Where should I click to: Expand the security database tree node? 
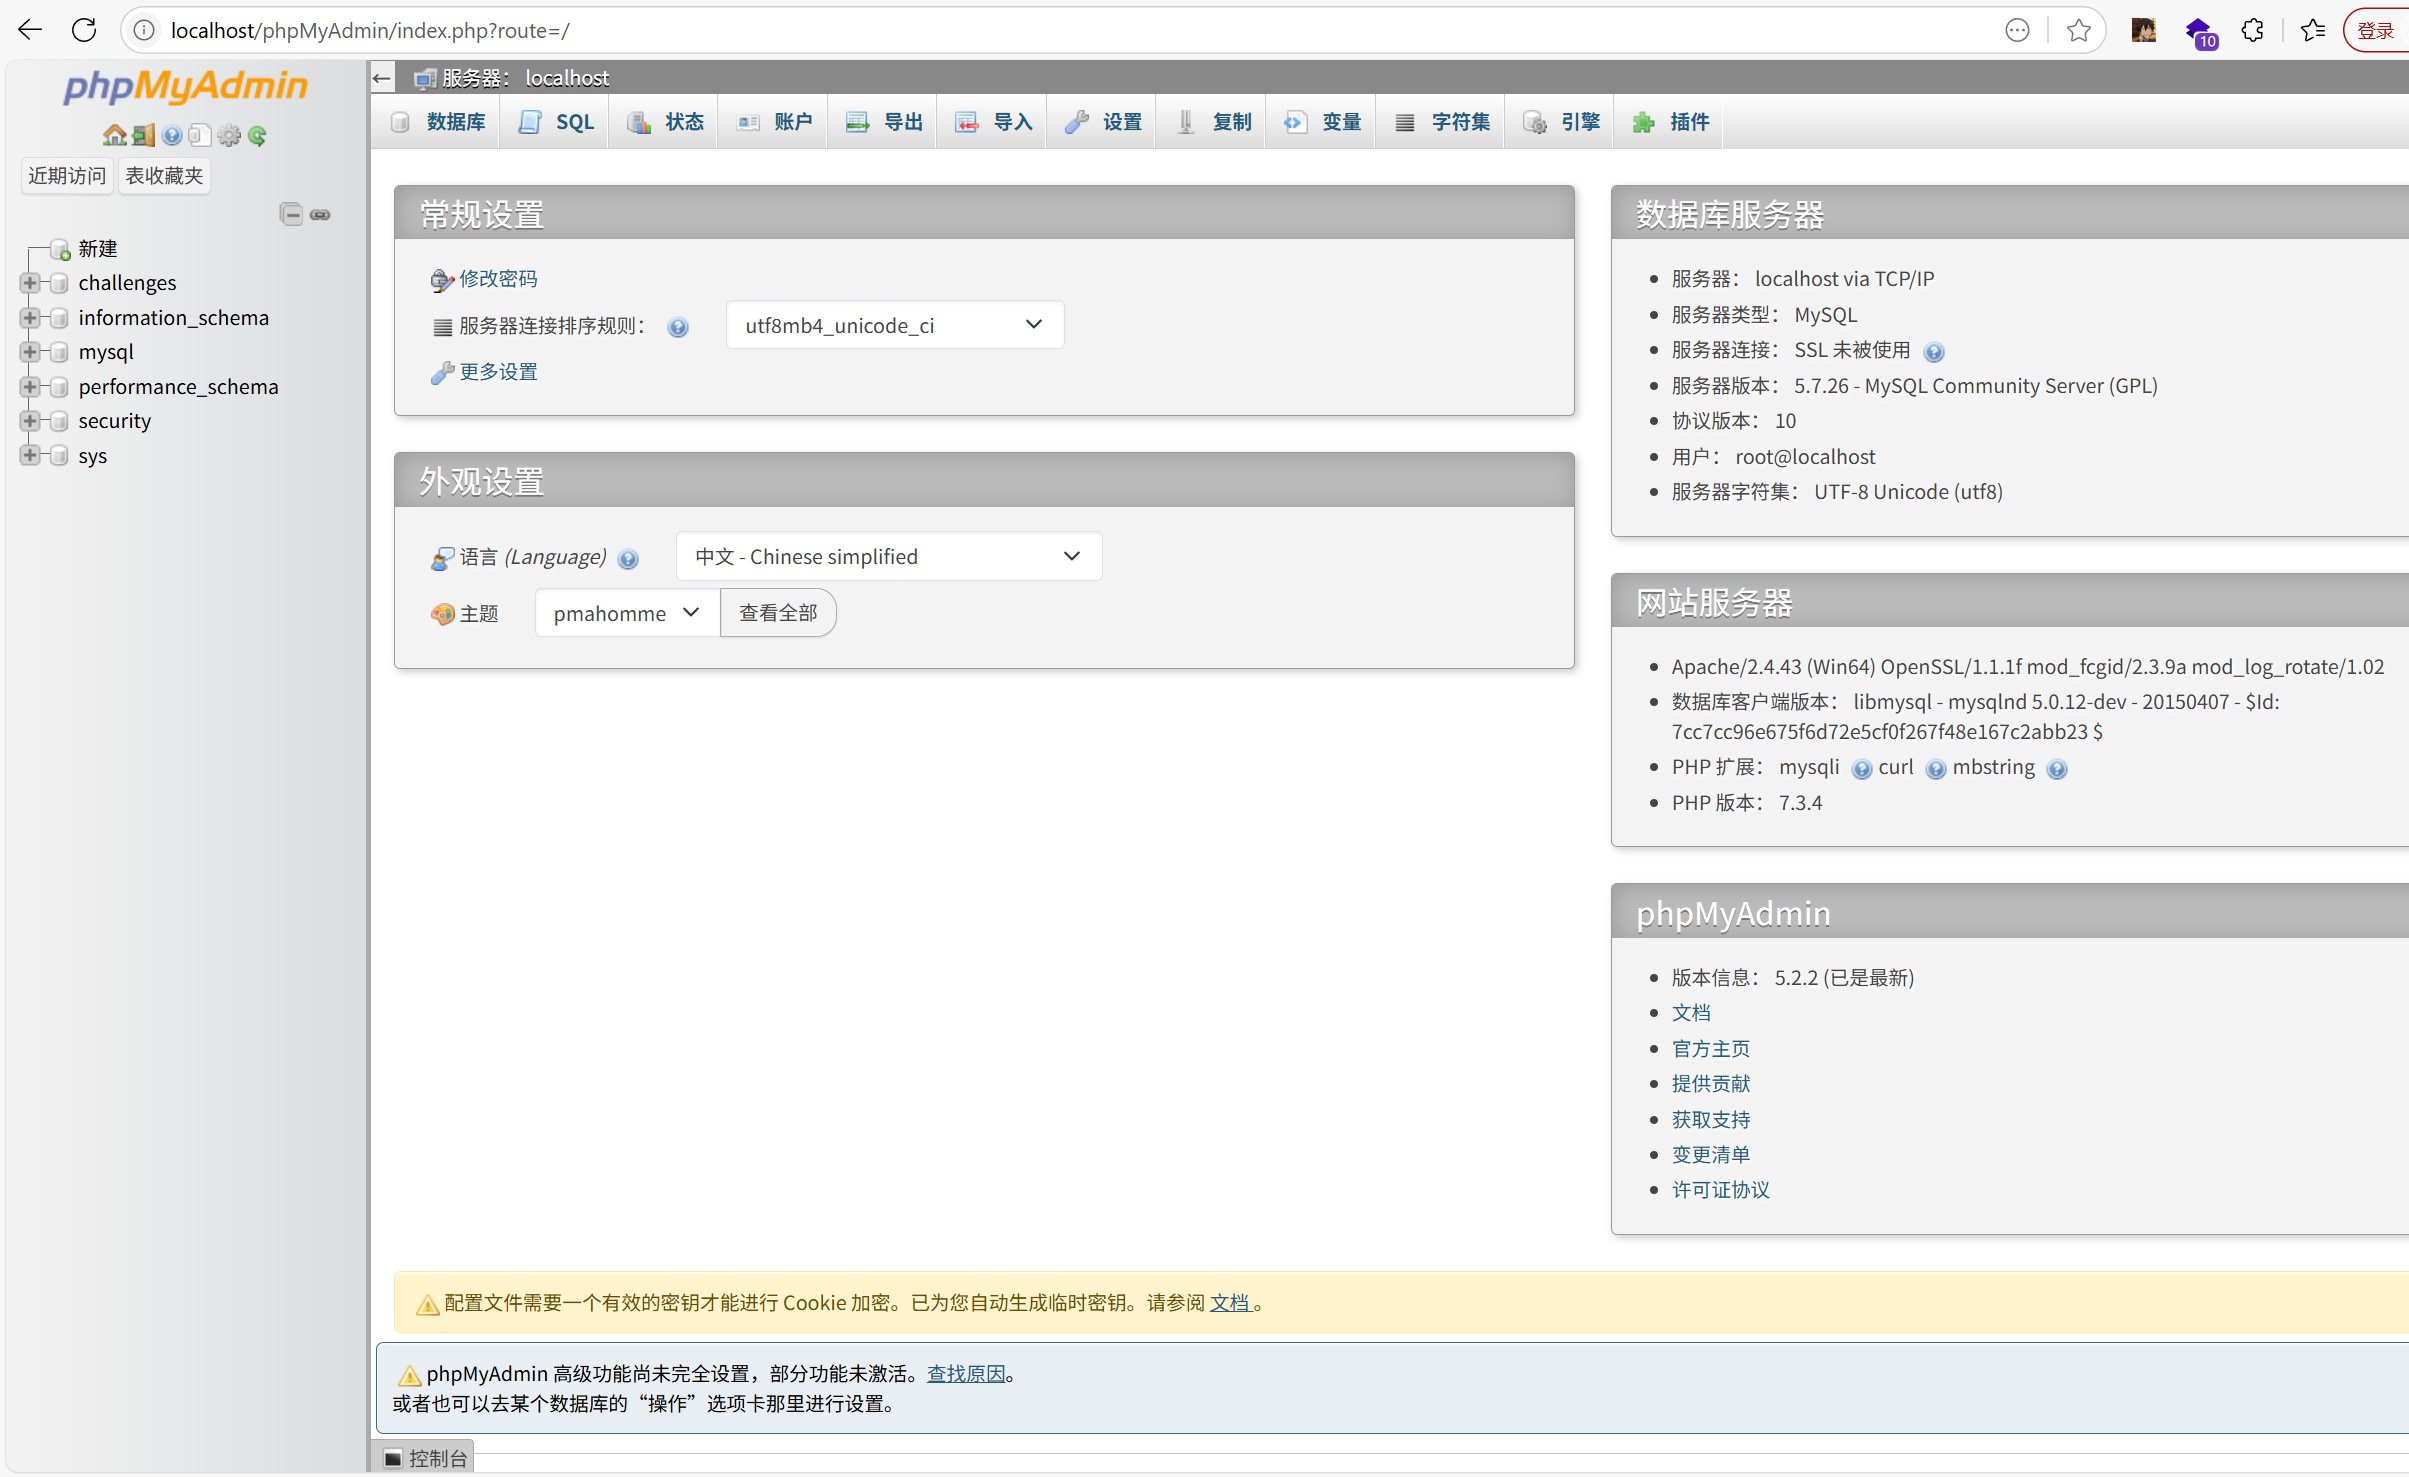point(30,421)
